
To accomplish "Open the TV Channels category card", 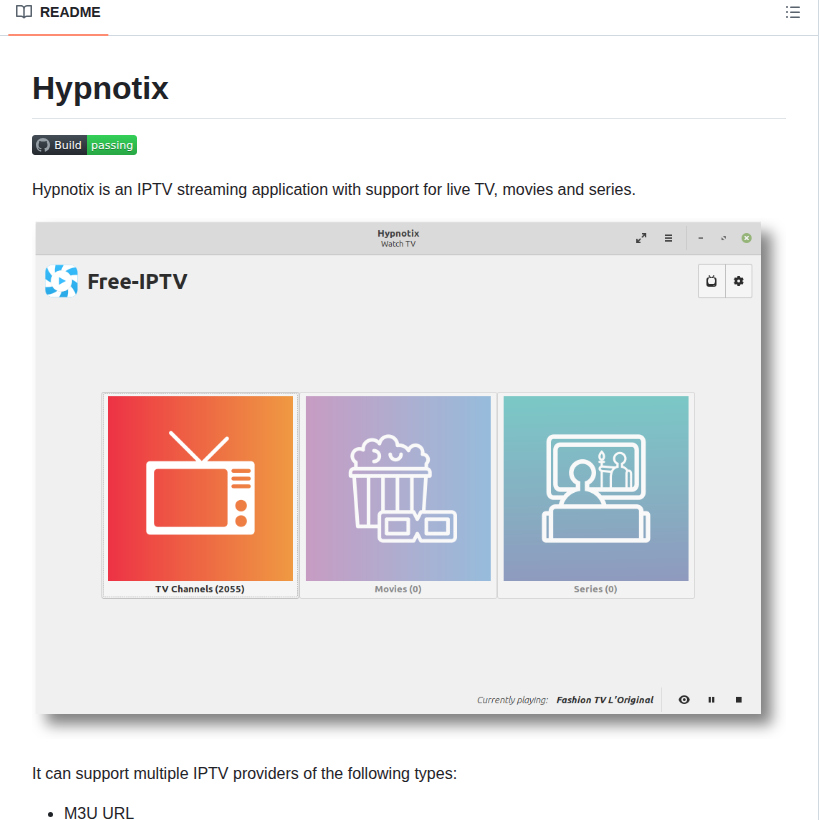I will tap(199, 490).
